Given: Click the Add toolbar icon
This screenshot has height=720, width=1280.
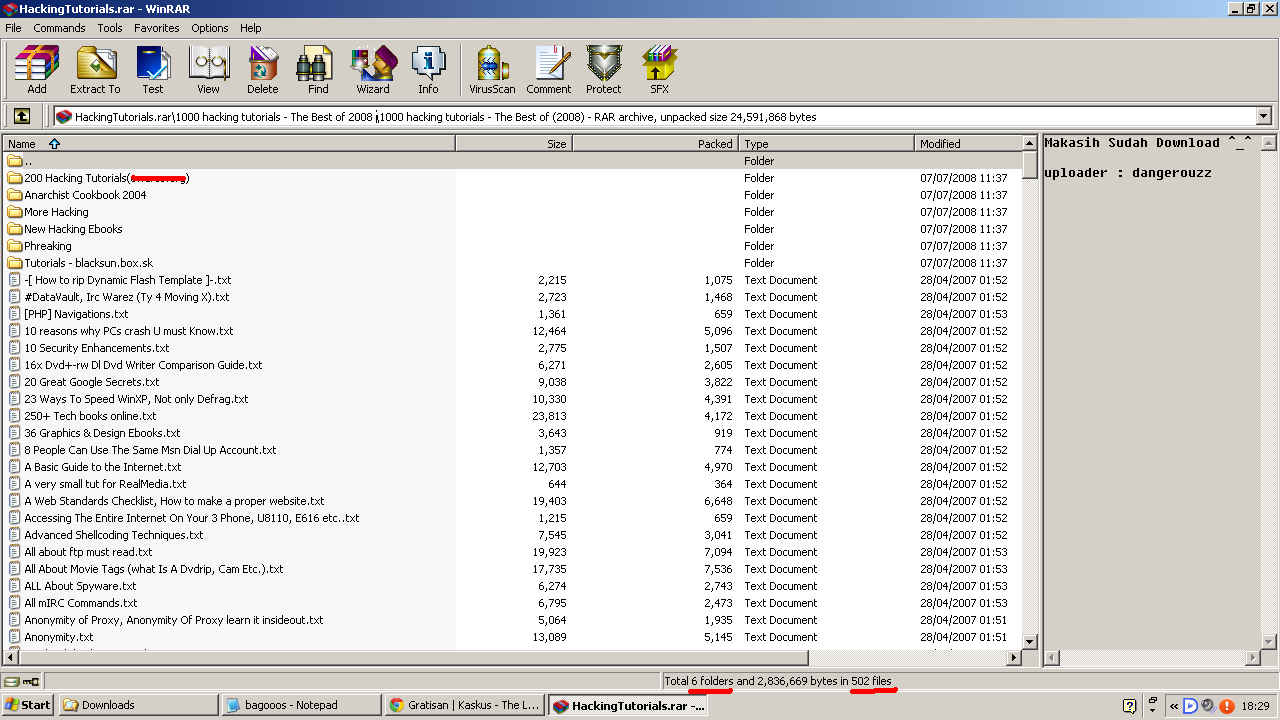Looking at the screenshot, I should coord(37,70).
